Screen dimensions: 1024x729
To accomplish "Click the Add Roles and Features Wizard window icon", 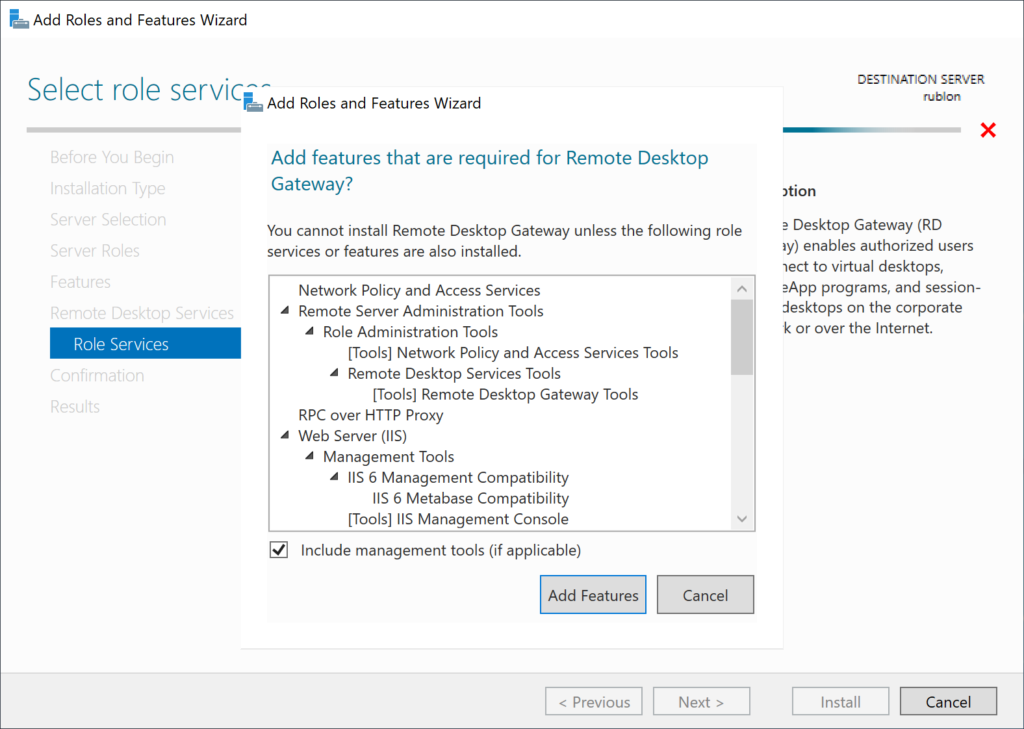I will click(x=18, y=18).
